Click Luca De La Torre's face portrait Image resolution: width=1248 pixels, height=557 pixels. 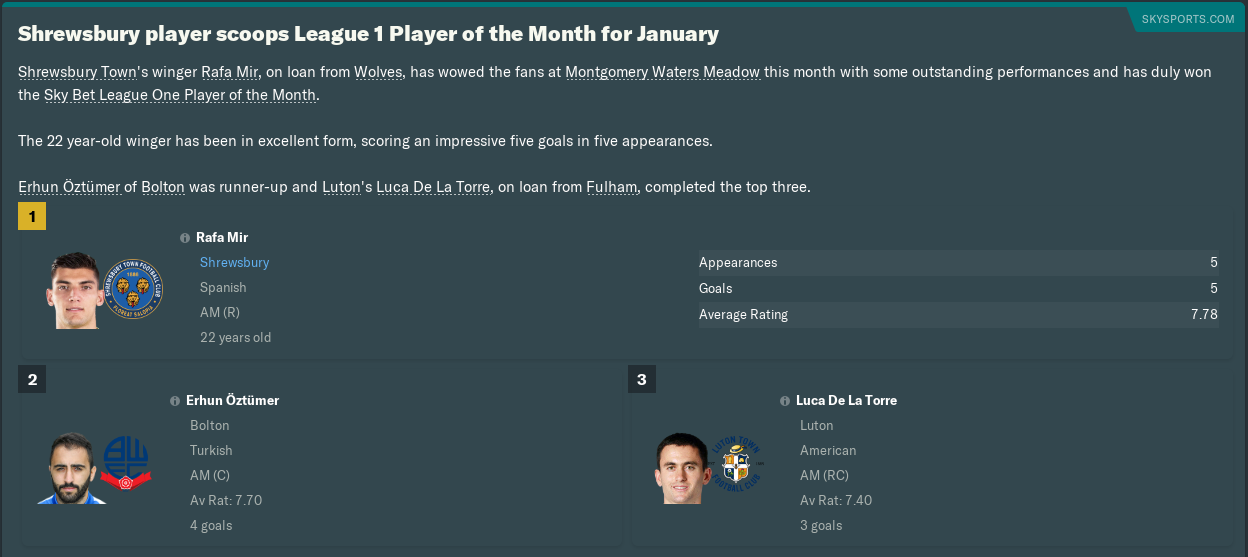click(680, 468)
